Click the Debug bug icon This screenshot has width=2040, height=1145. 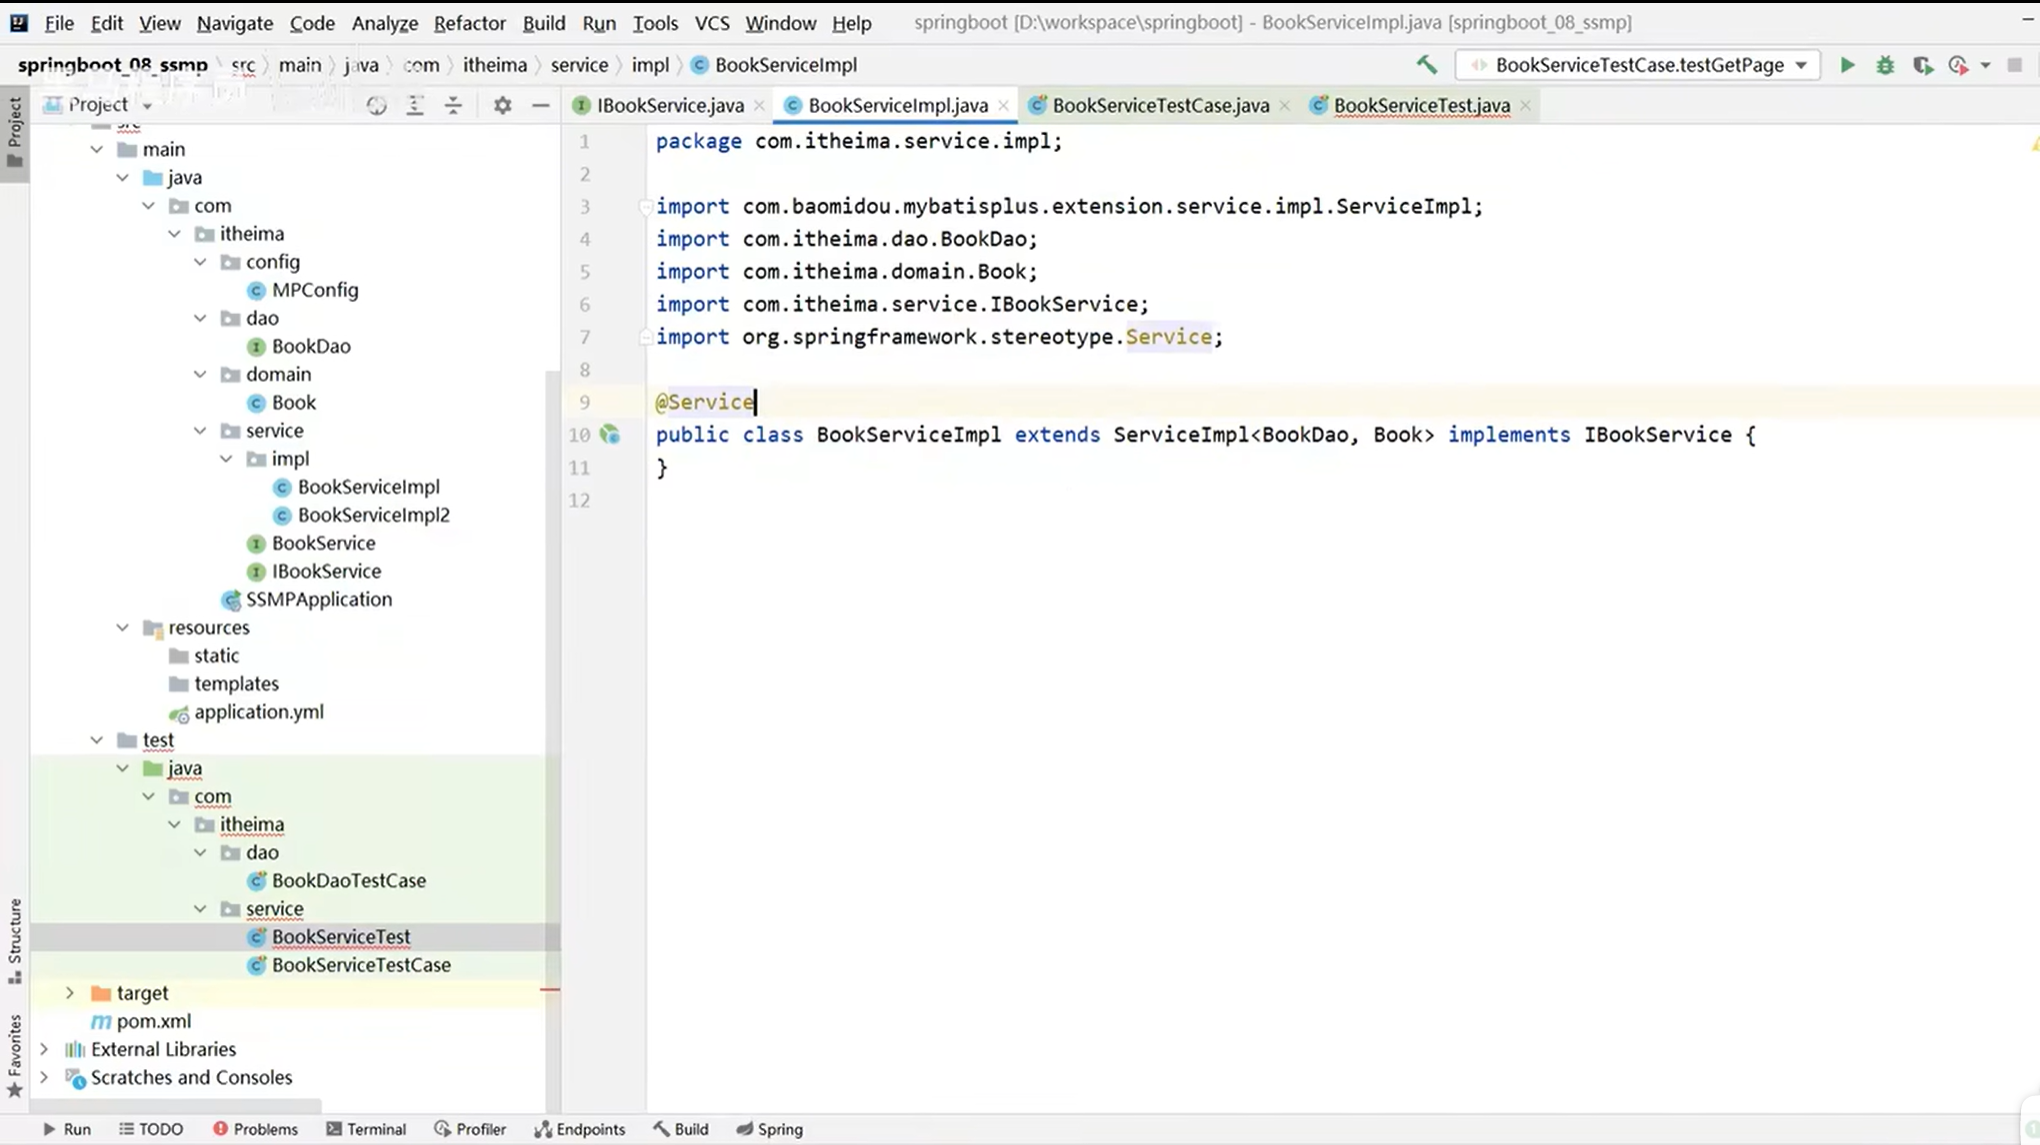pyautogui.click(x=1885, y=65)
